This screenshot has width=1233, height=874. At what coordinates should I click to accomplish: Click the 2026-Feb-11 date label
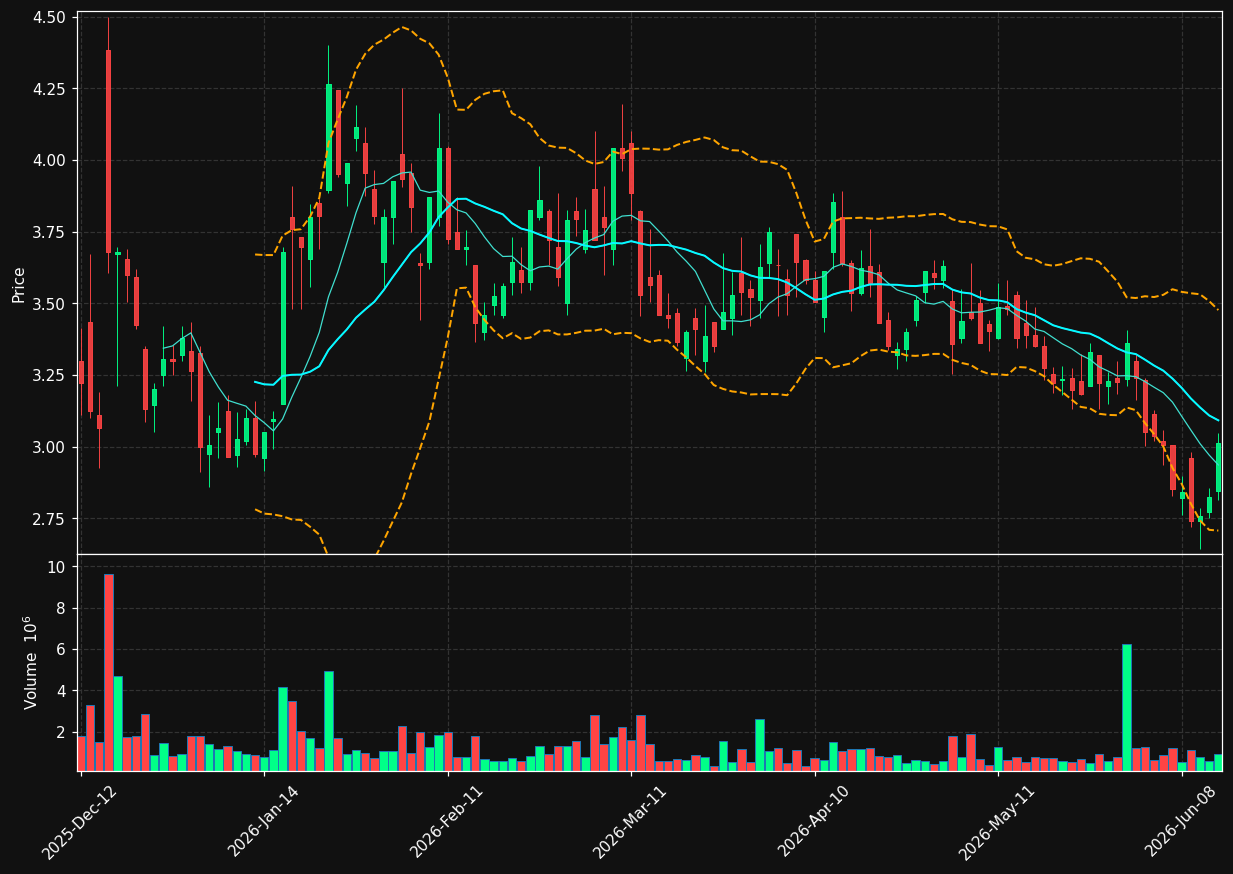[x=446, y=822]
